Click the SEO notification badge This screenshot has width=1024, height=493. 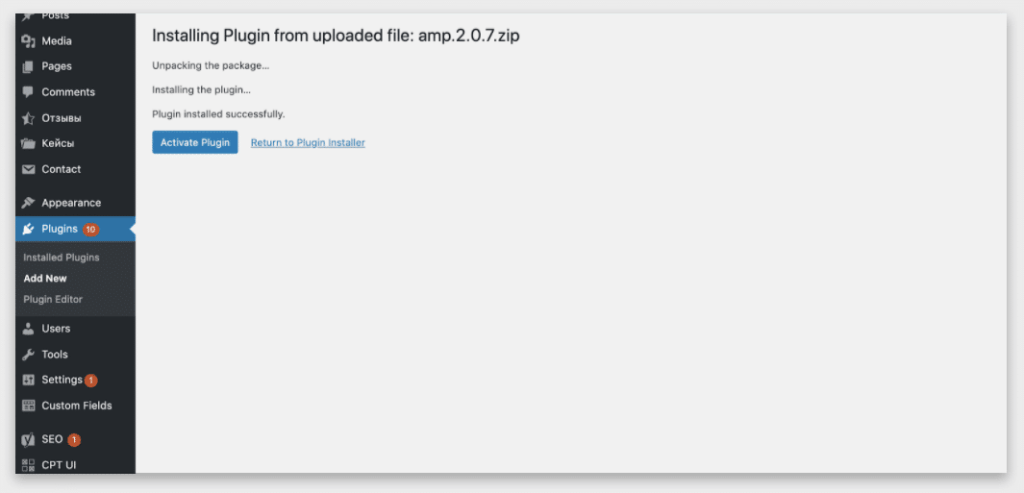coord(74,440)
